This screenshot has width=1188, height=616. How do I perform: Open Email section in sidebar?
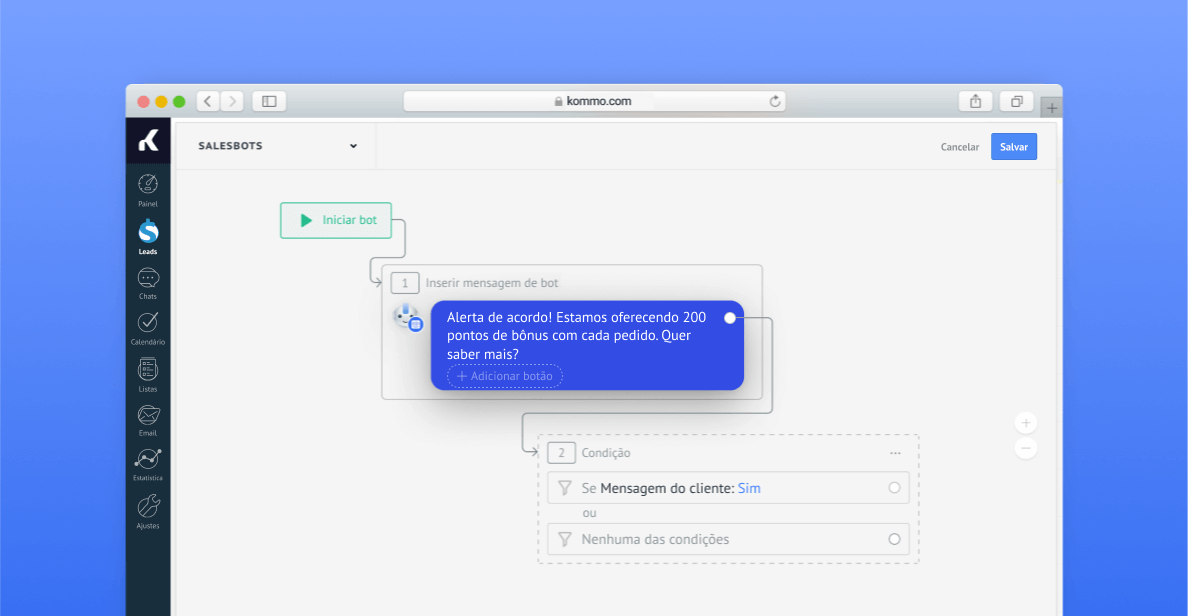pos(148,415)
